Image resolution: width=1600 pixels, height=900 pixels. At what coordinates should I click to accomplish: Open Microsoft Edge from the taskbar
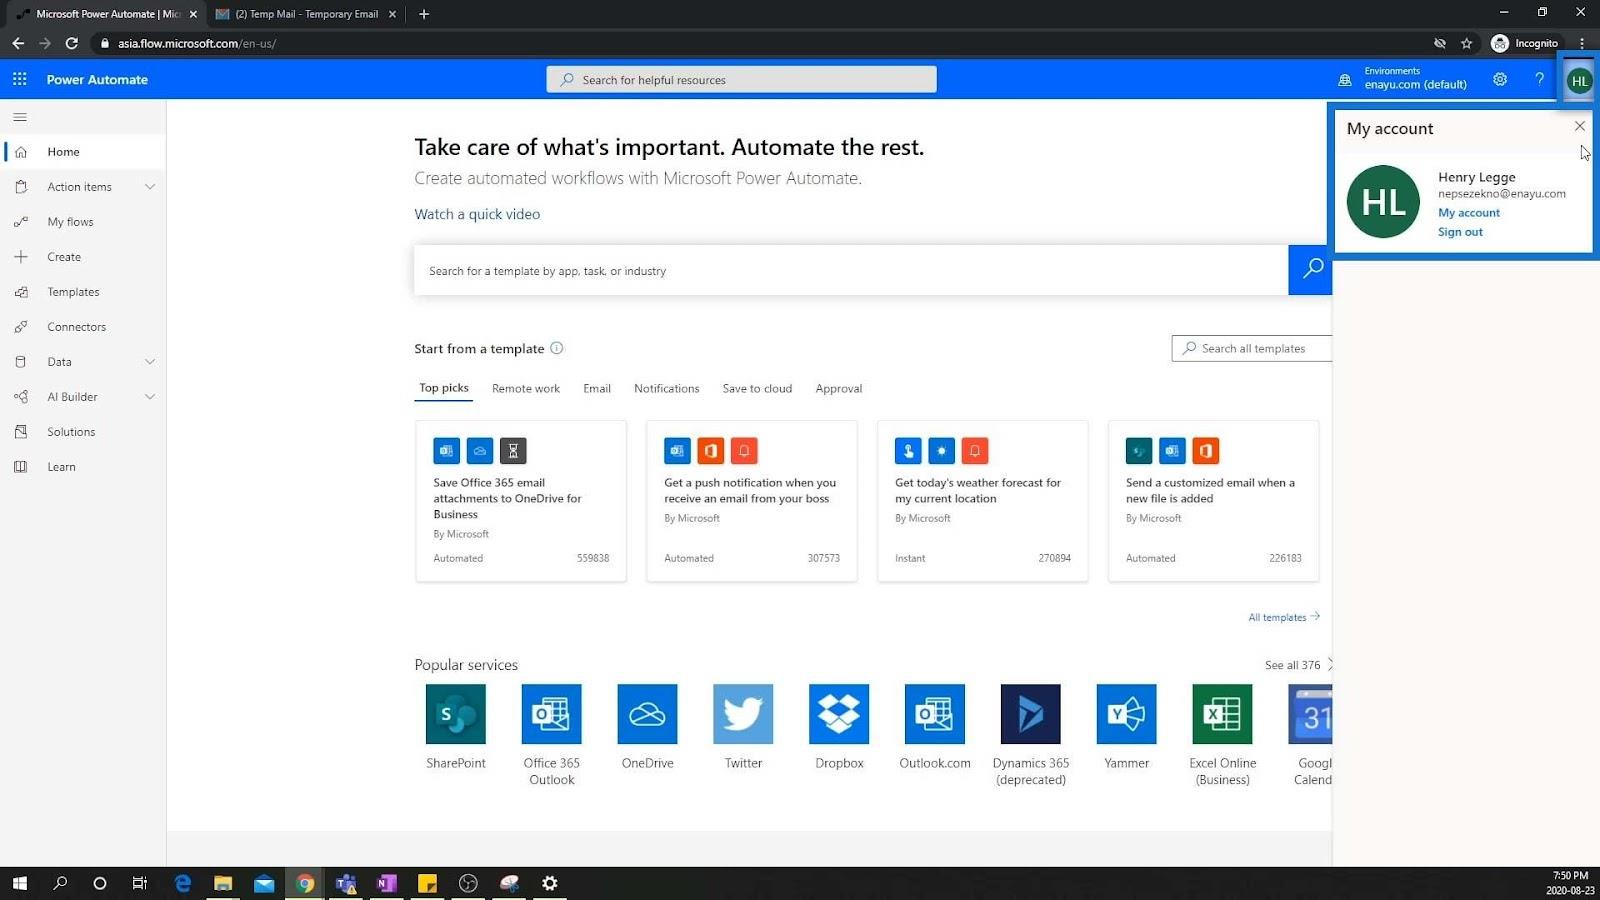coord(183,883)
